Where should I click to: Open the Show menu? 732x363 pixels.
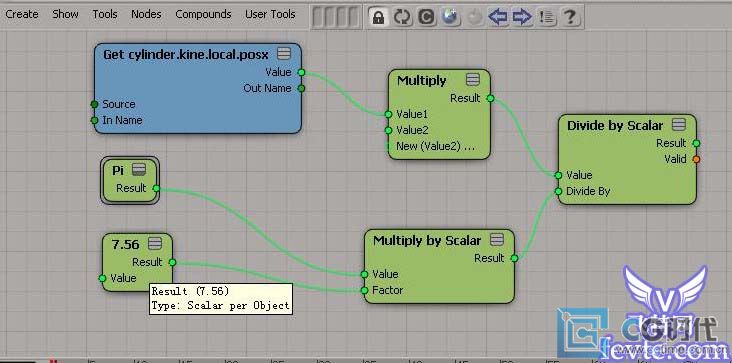[65, 14]
